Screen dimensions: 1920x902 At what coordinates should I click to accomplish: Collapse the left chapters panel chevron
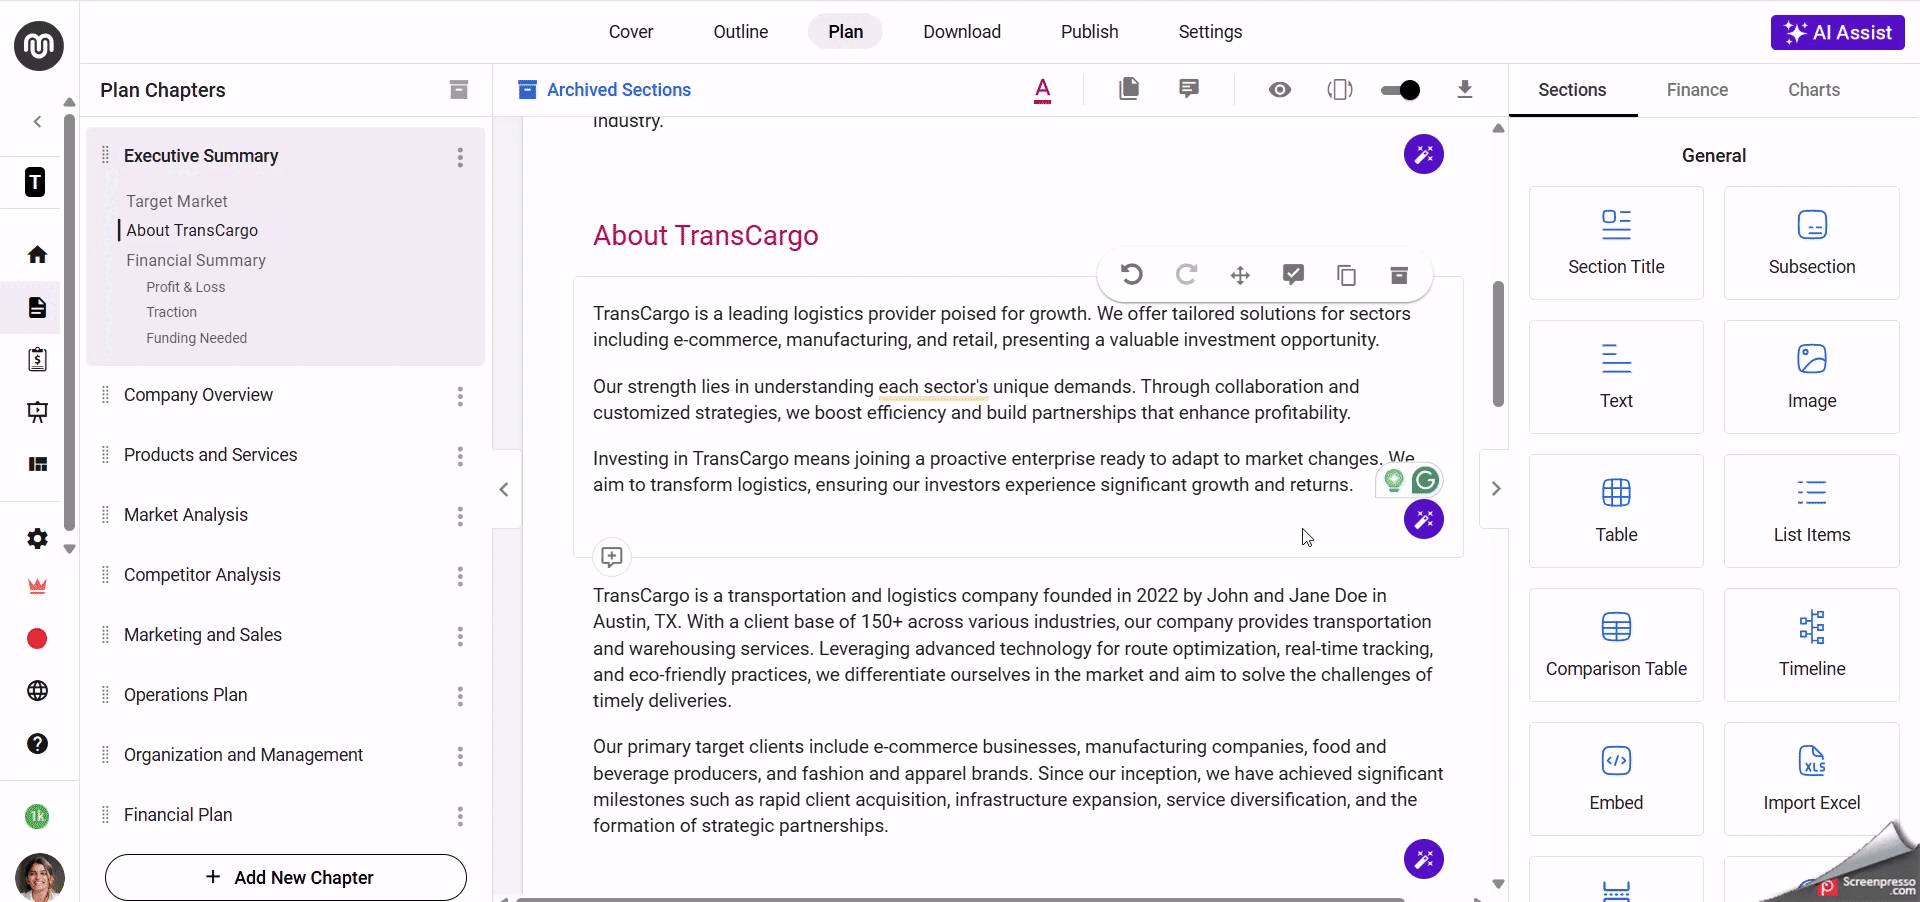tap(504, 489)
